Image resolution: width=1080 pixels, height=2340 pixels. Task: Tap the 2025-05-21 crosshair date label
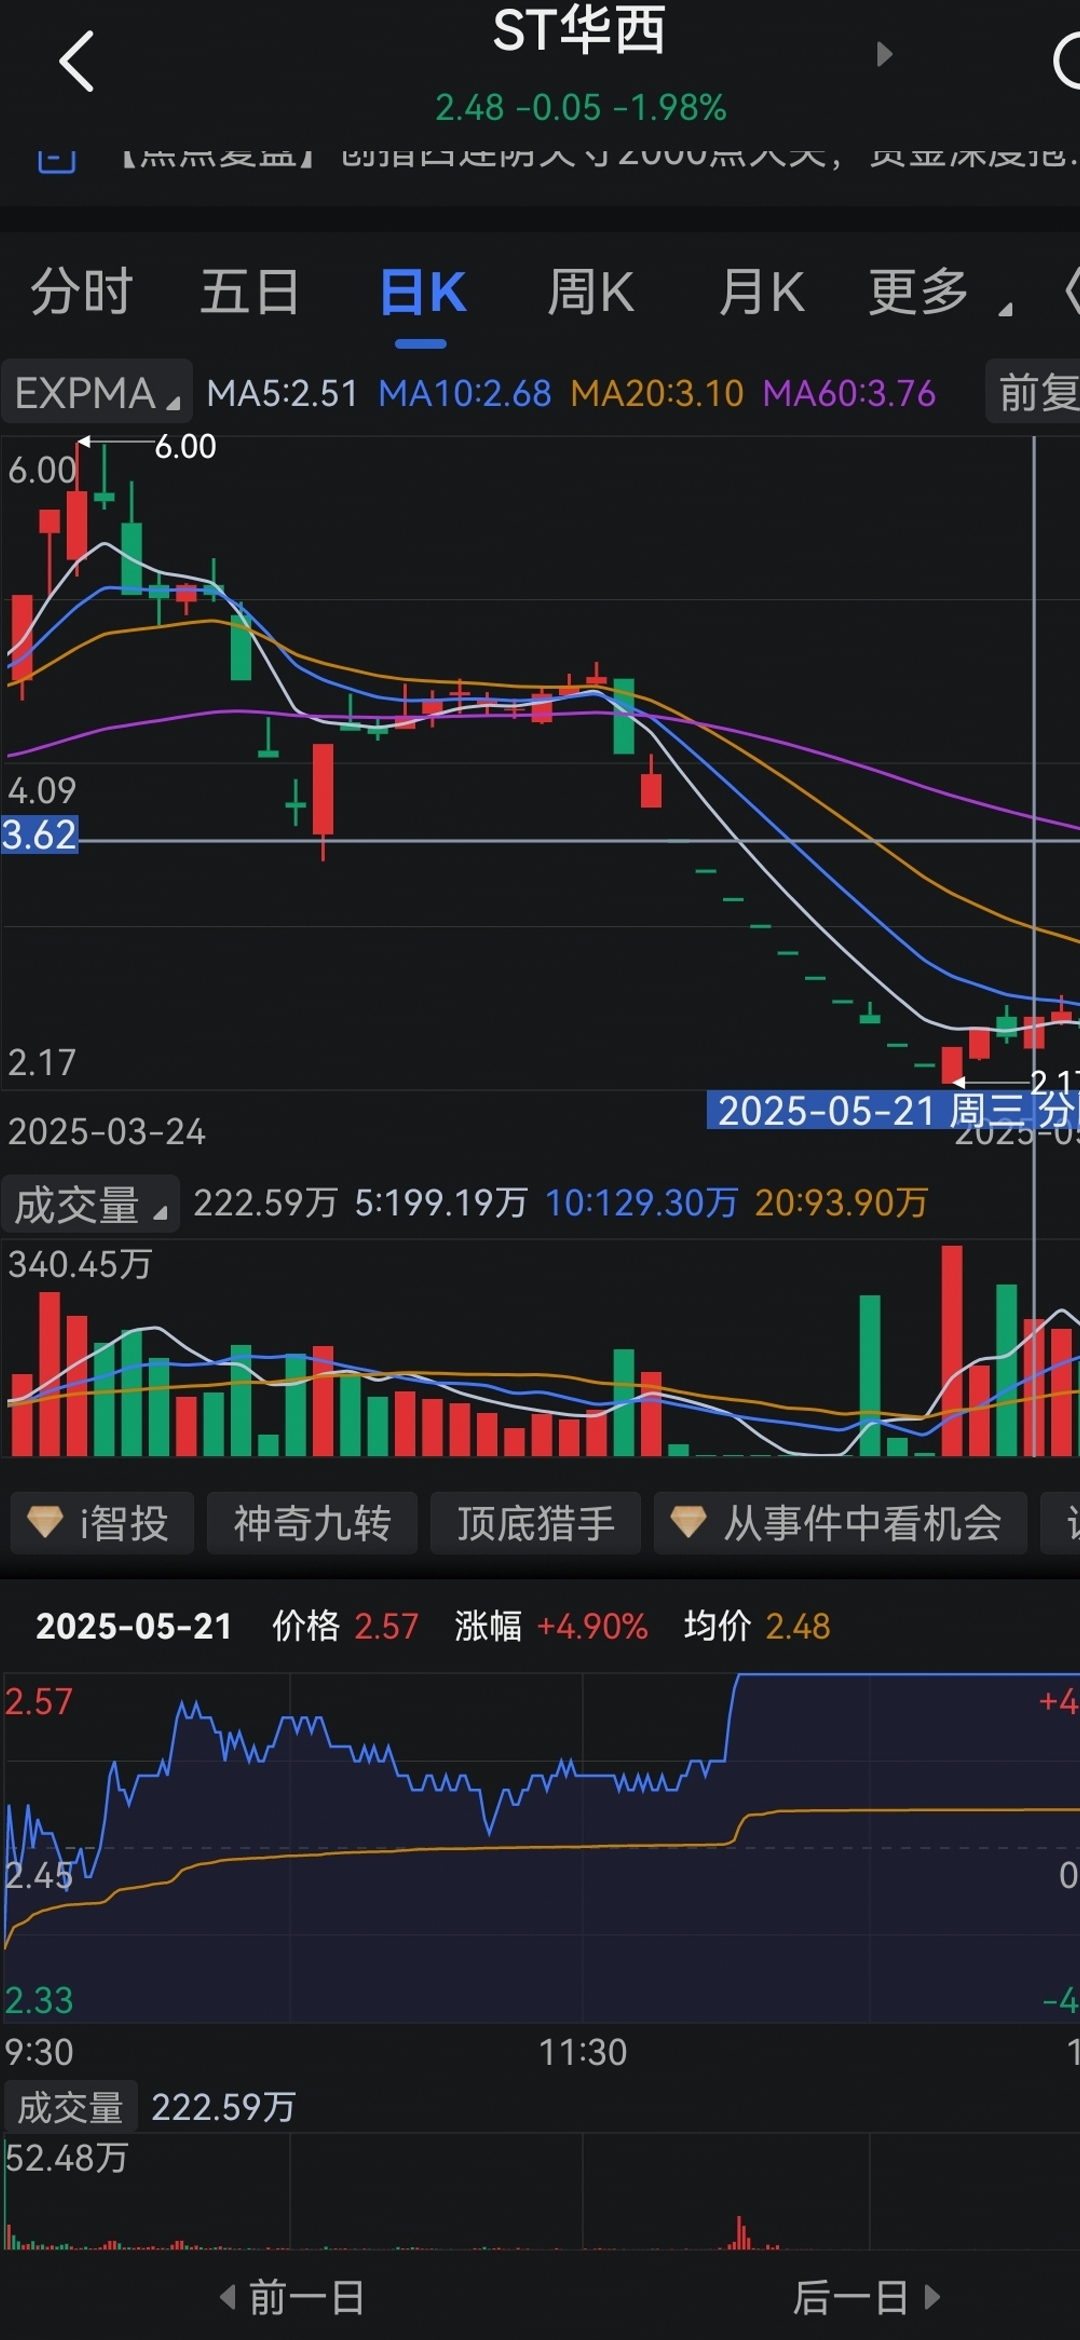[x=893, y=1110]
